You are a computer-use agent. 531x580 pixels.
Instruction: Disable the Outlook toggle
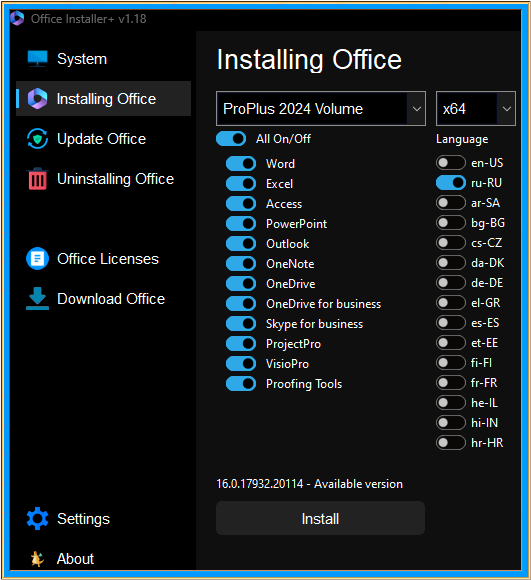coord(241,243)
